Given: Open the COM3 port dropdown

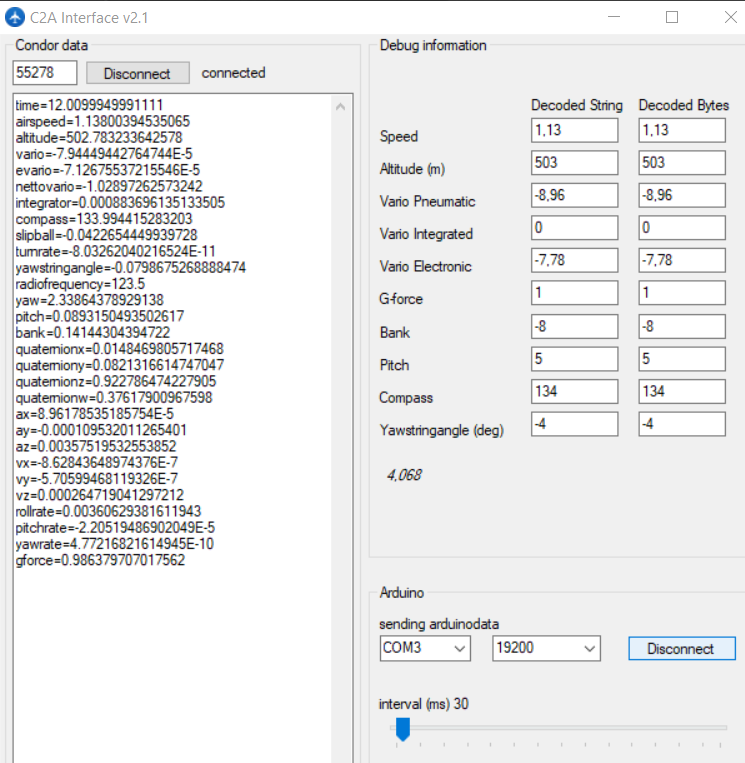Looking at the screenshot, I should coord(425,648).
